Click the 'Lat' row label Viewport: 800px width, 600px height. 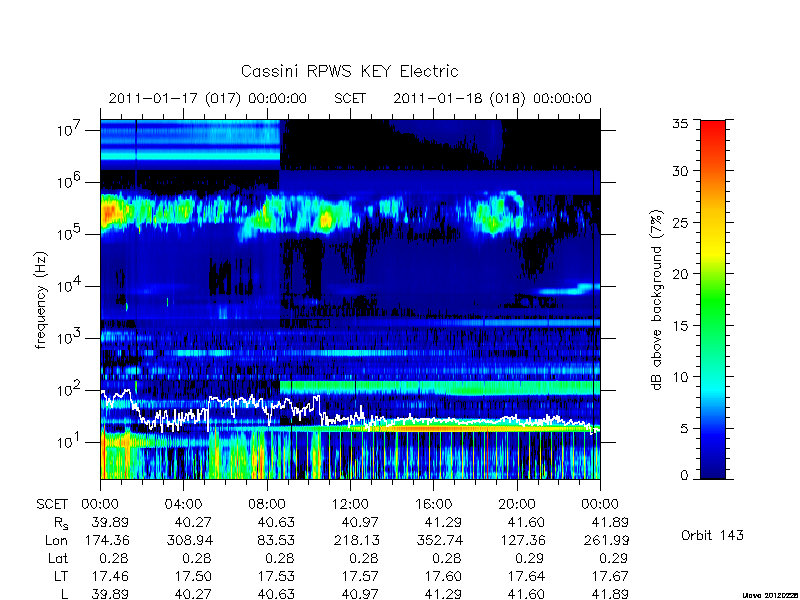coord(58,558)
